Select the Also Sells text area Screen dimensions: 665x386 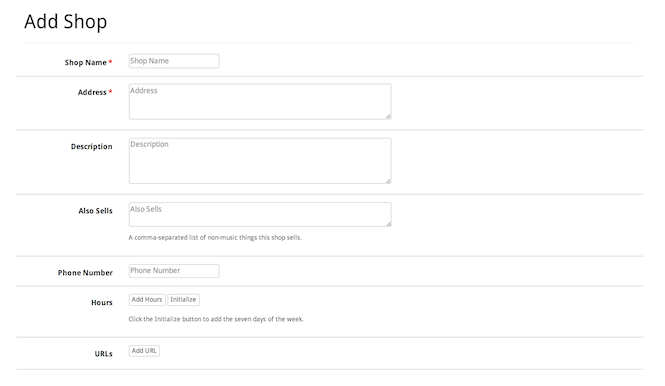tap(260, 214)
